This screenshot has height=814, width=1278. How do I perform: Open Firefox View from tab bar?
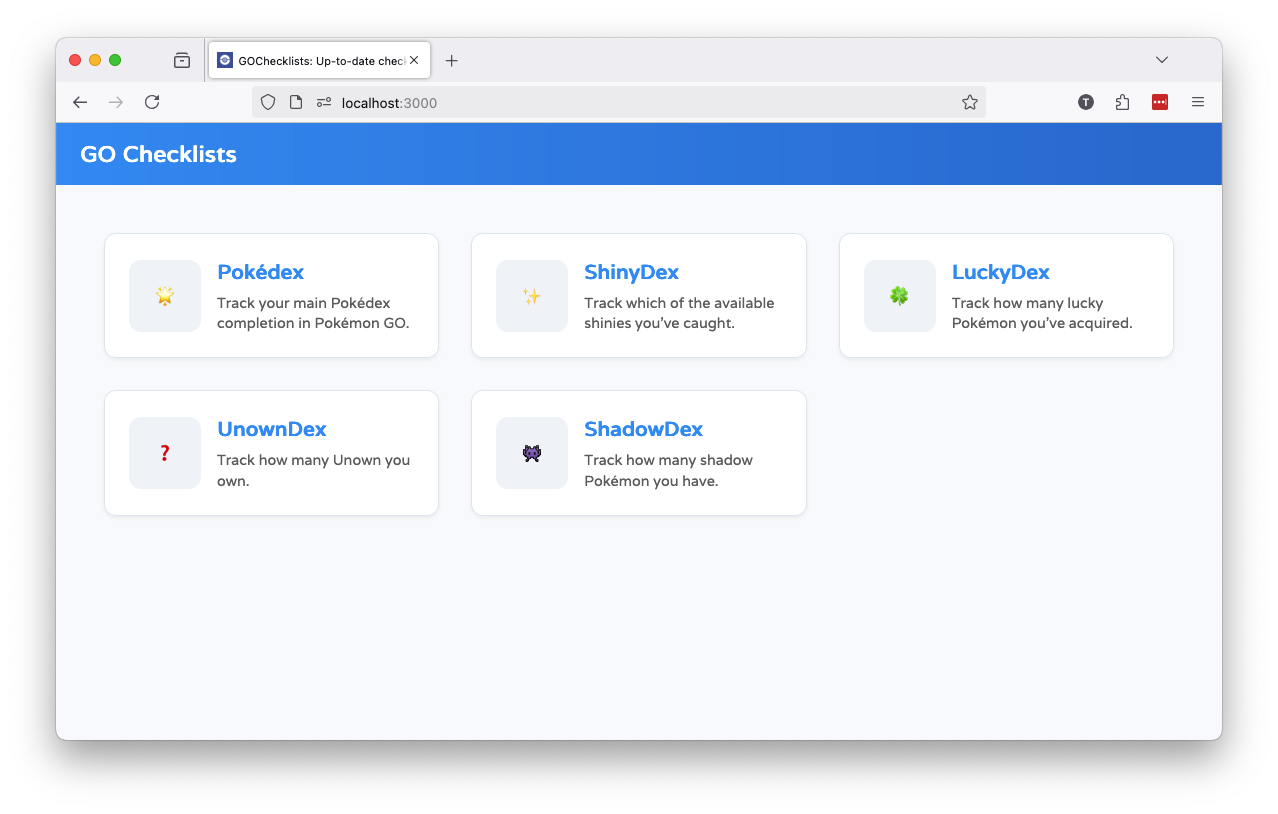[182, 60]
